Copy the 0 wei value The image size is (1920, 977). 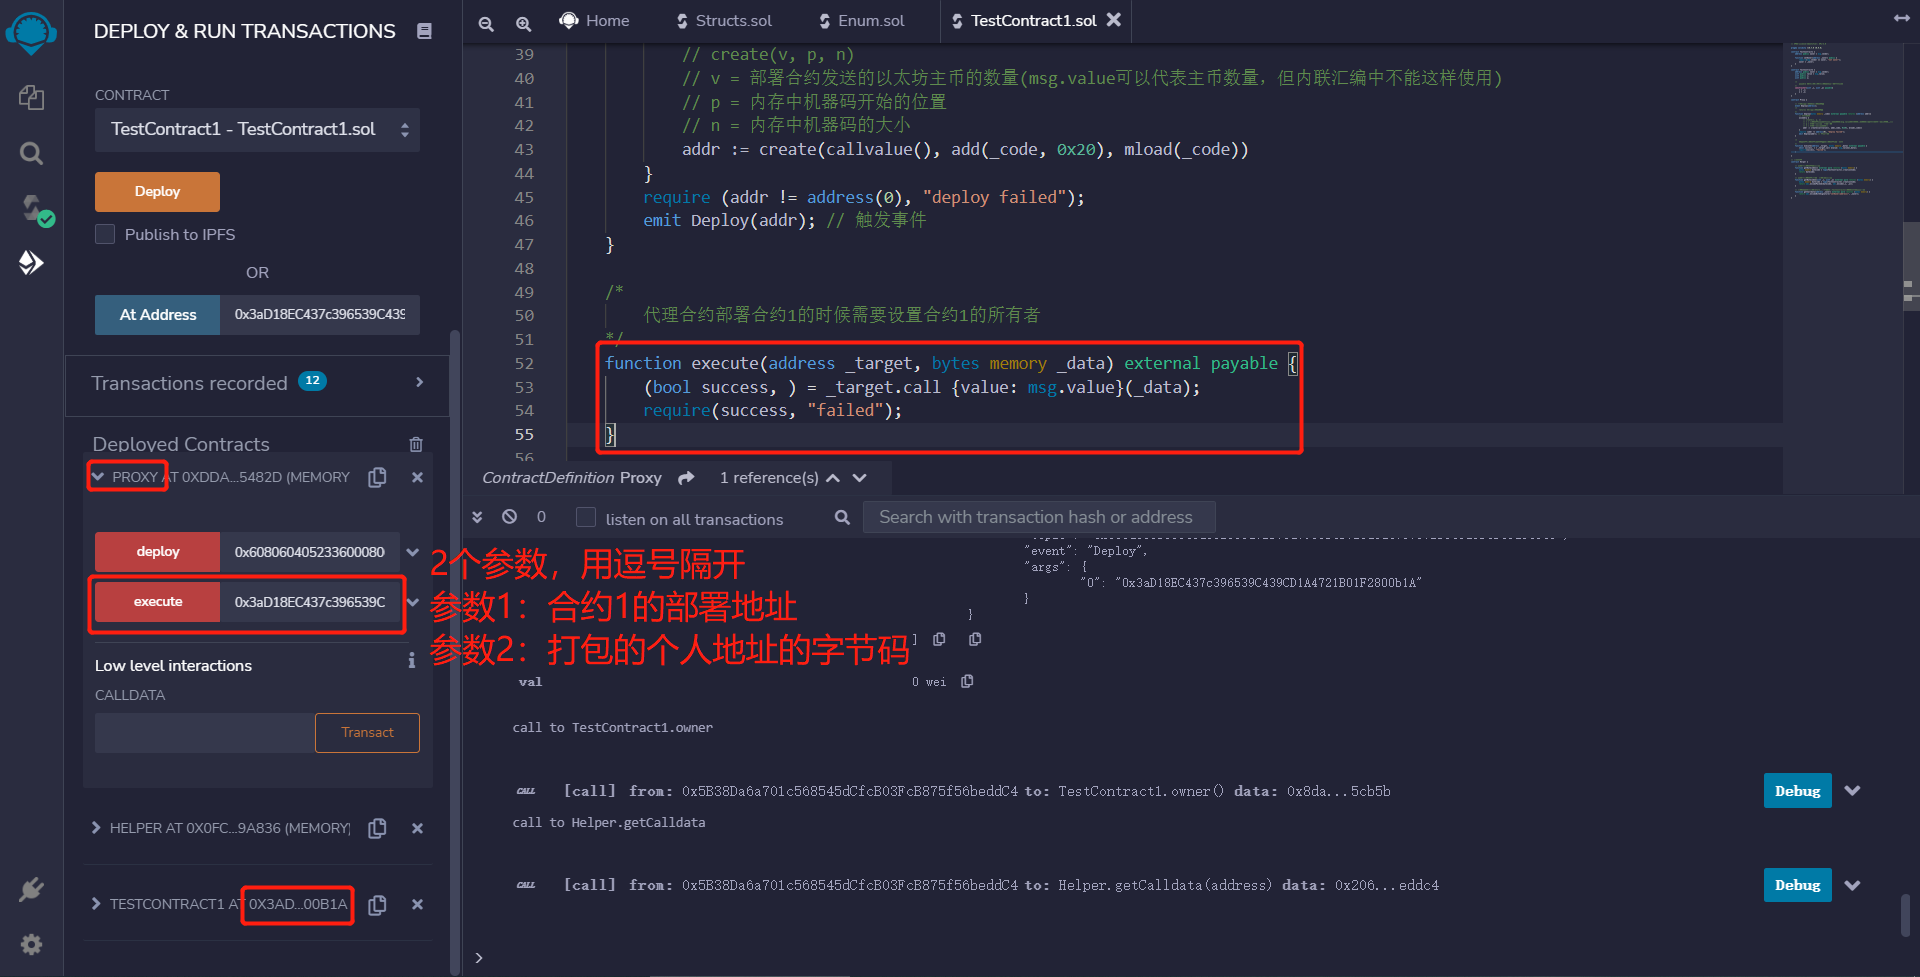[967, 681]
